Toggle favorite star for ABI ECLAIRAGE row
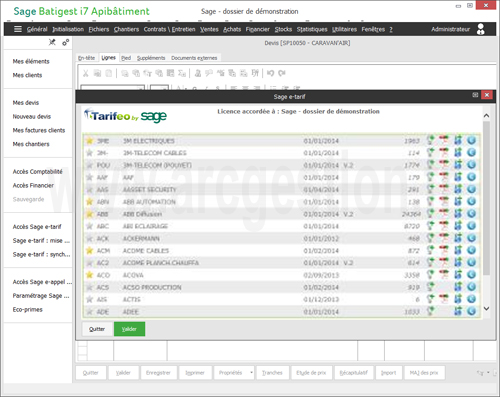 [89, 226]
